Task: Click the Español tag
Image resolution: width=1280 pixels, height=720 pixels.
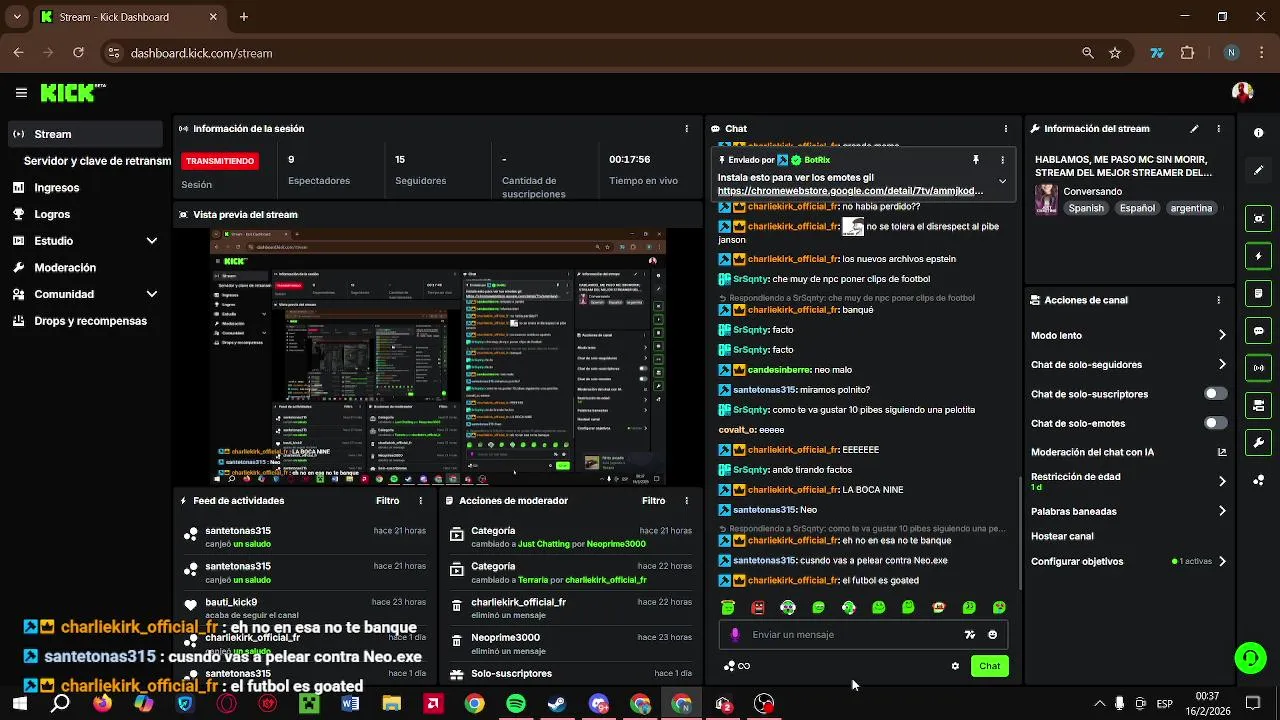Action: coord(1137,208)
